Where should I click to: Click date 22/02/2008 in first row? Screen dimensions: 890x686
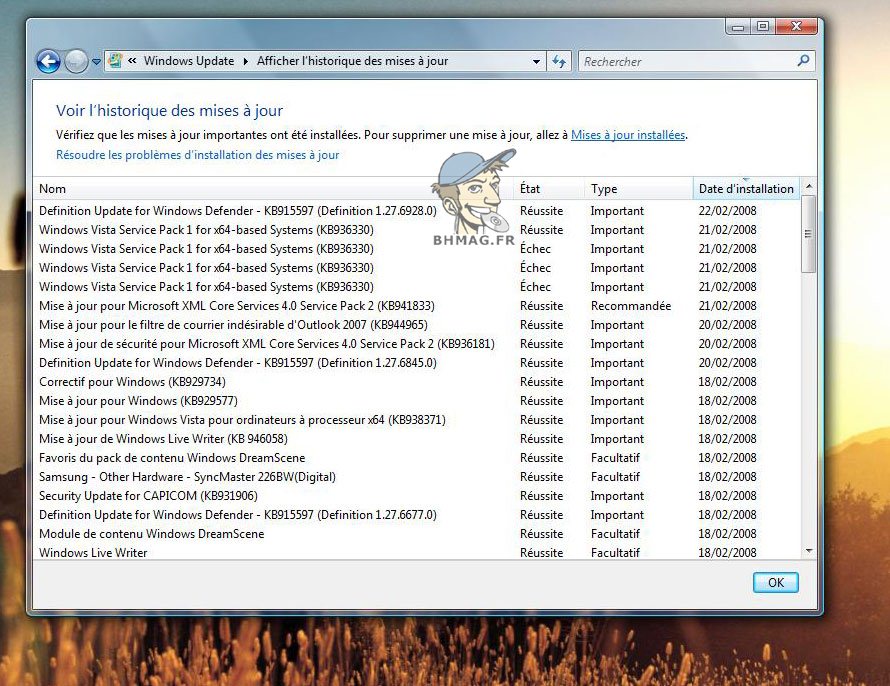click(x=727, y=211)
